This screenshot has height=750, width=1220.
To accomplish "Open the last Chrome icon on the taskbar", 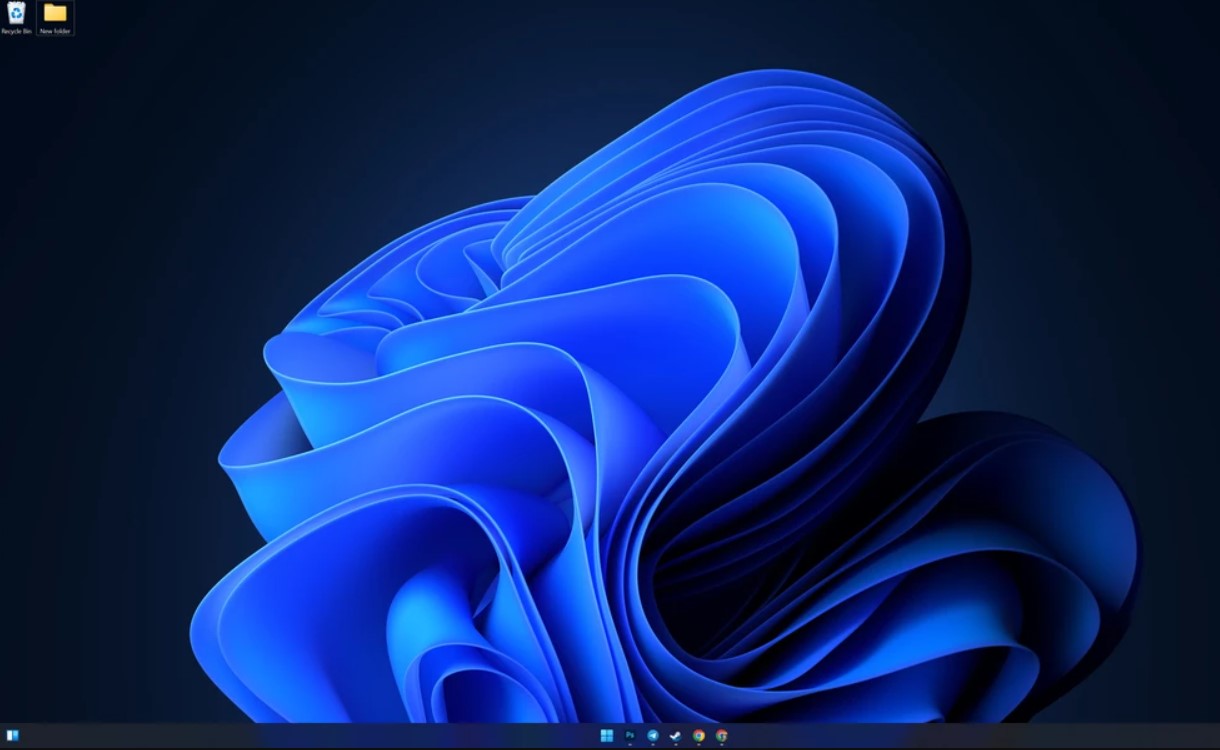I will (722, 736).
